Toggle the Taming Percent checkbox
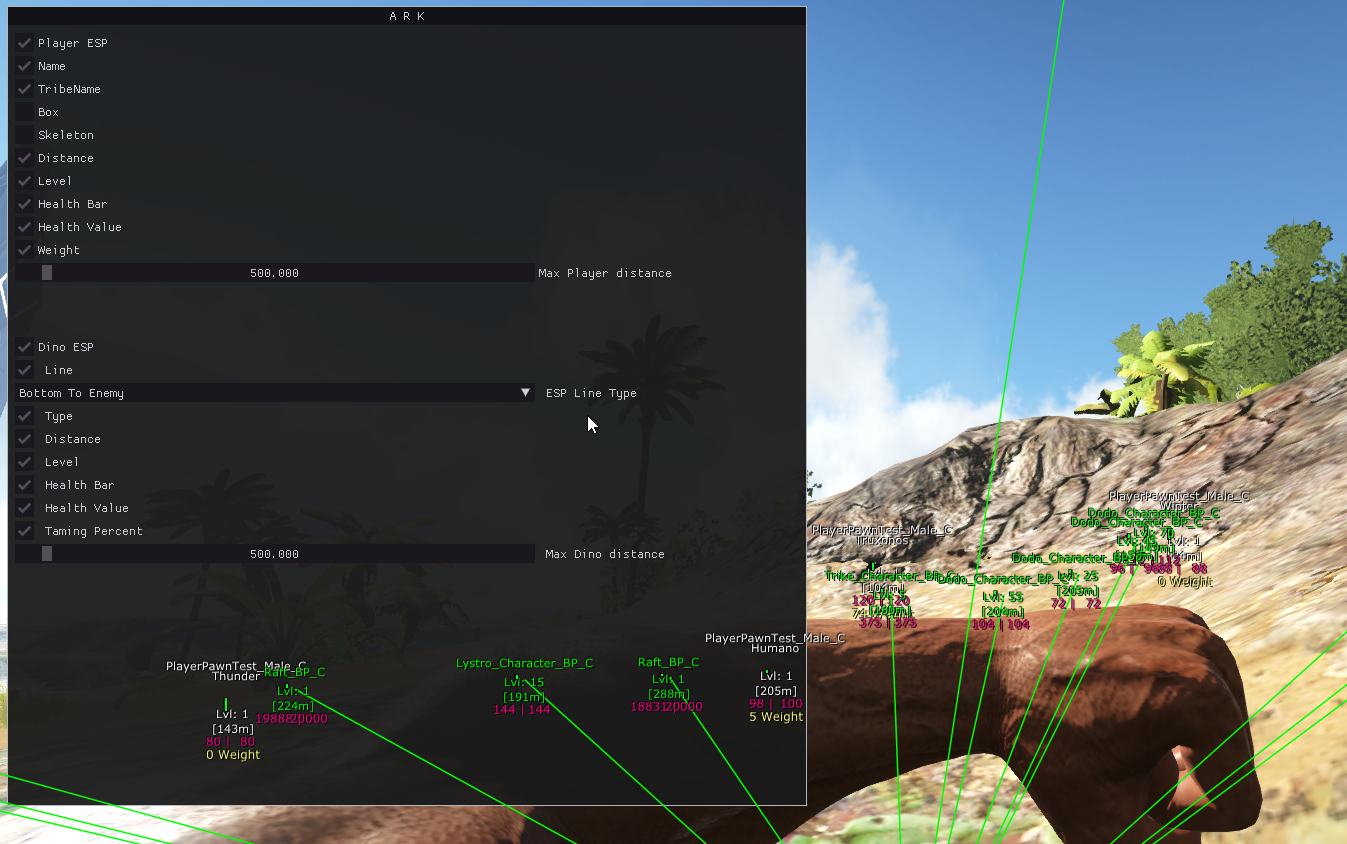Viewport: 1347px width, 844px height. point(25,531)
